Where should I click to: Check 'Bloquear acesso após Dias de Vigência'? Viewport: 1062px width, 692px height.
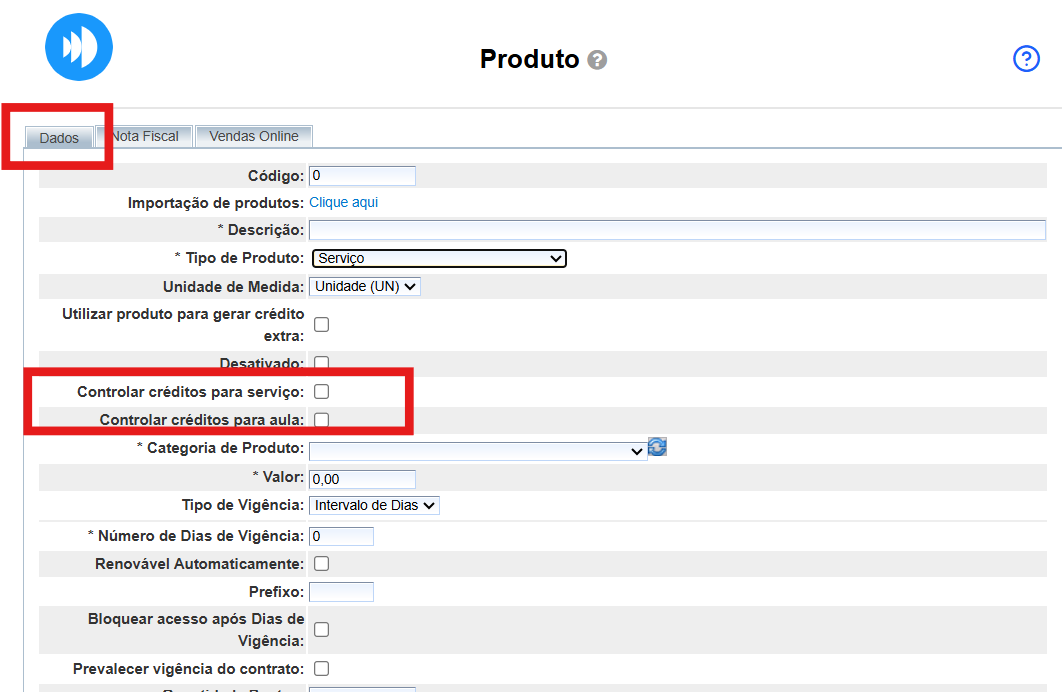[x=322, y=630]
